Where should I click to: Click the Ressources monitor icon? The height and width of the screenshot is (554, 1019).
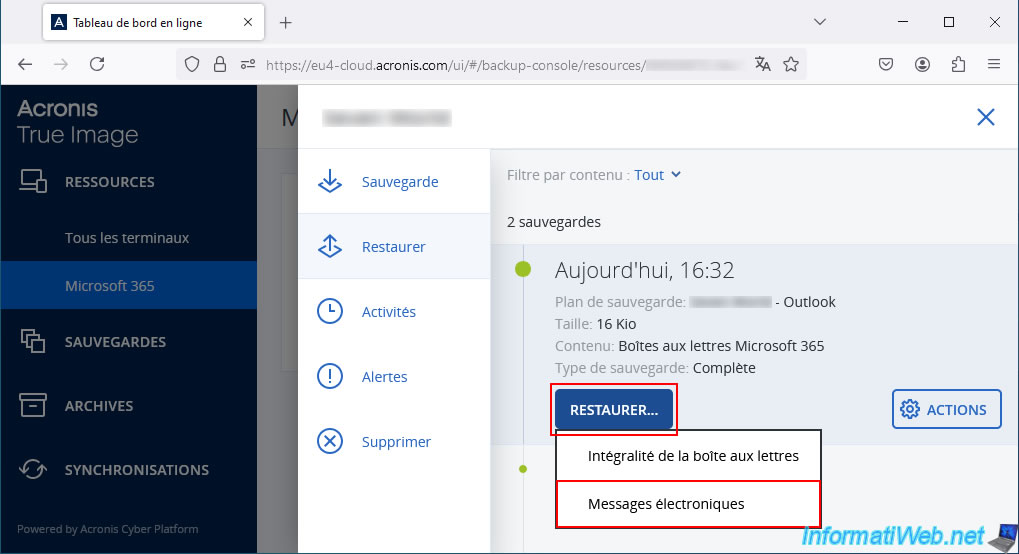tap(33, 181)
